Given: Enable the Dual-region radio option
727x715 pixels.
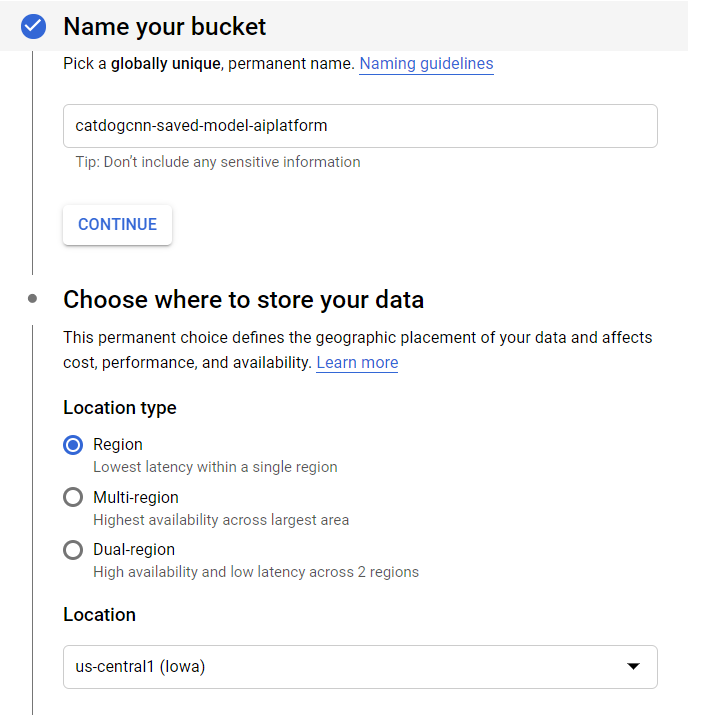Looking at the screenshot, I should click(73, 550).
